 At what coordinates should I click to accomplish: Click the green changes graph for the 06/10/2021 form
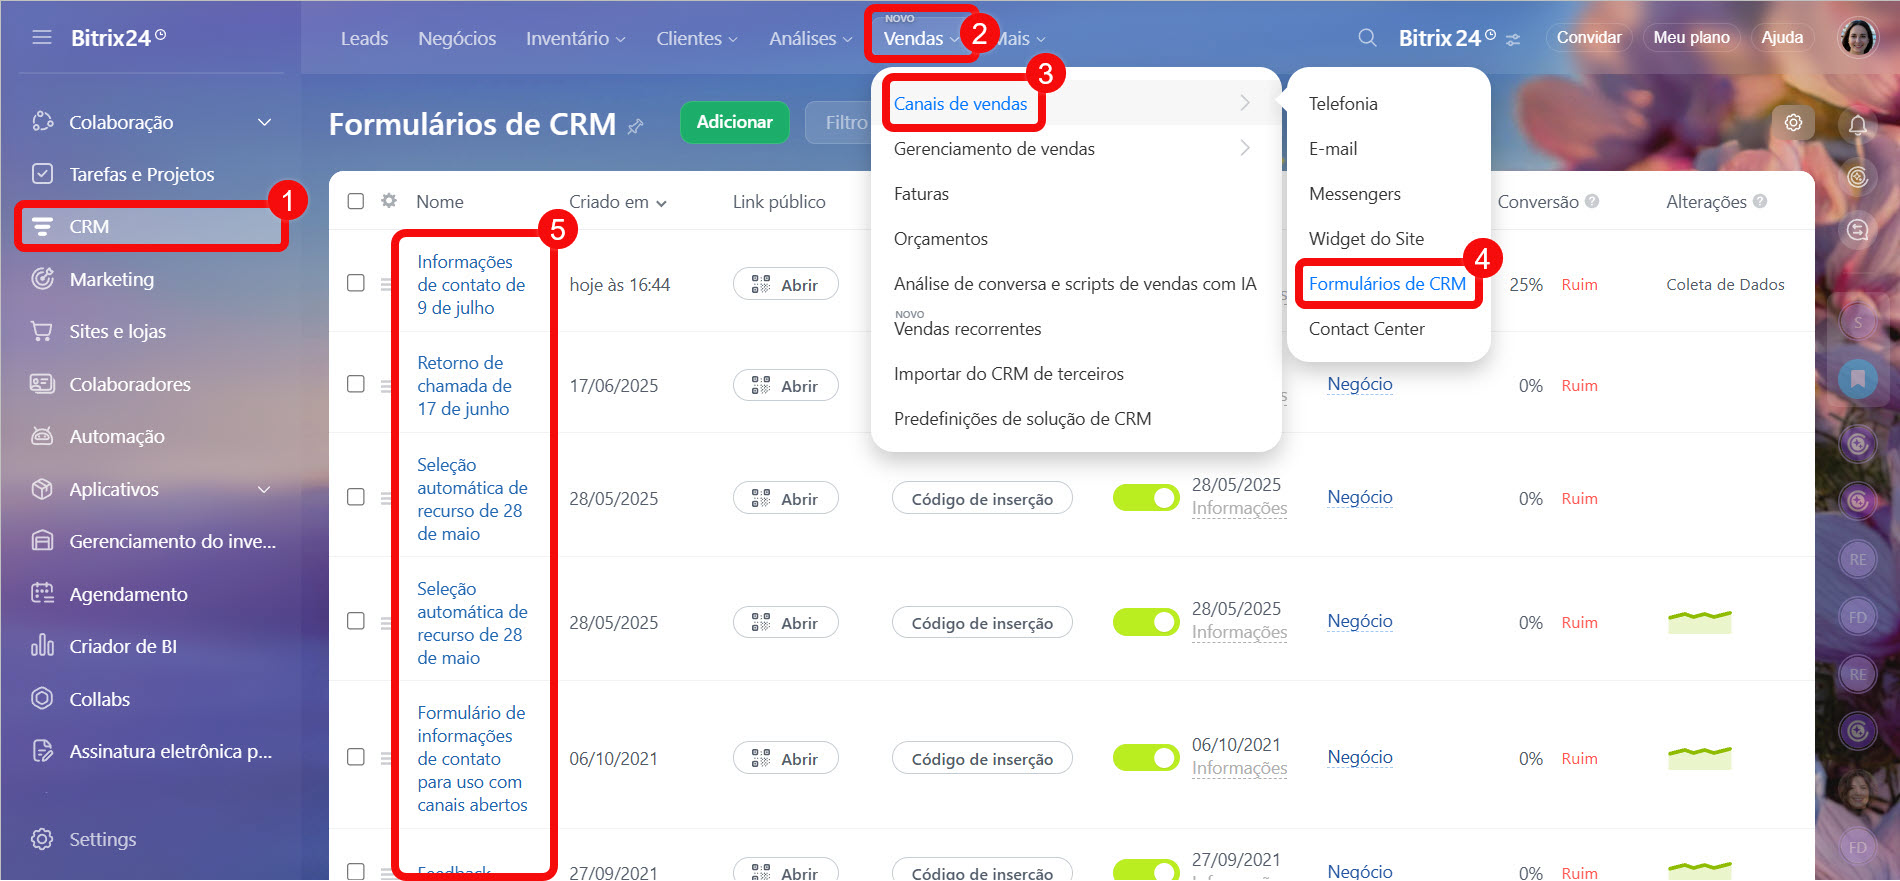1699,757
